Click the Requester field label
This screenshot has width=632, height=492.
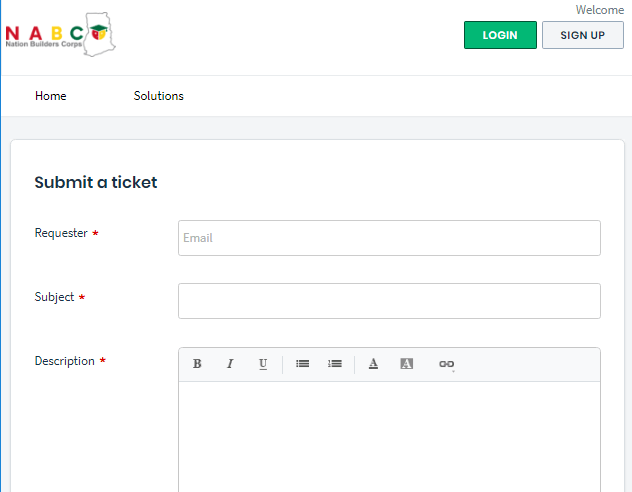(61, 233)
